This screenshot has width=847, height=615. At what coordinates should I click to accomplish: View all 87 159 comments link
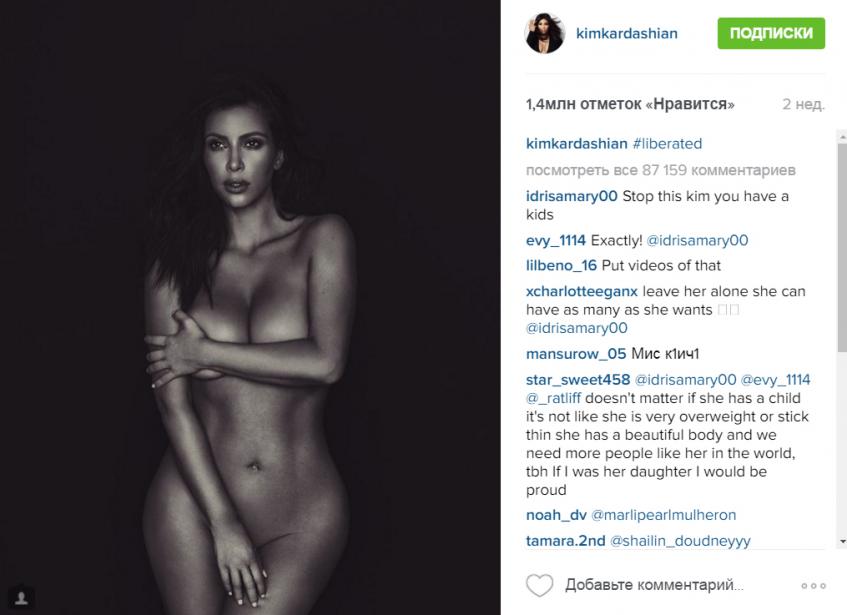[661, 170]
